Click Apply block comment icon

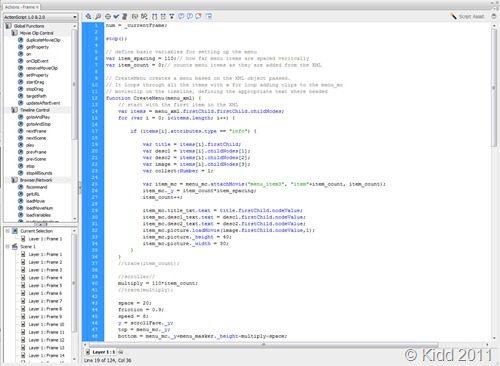181,16
